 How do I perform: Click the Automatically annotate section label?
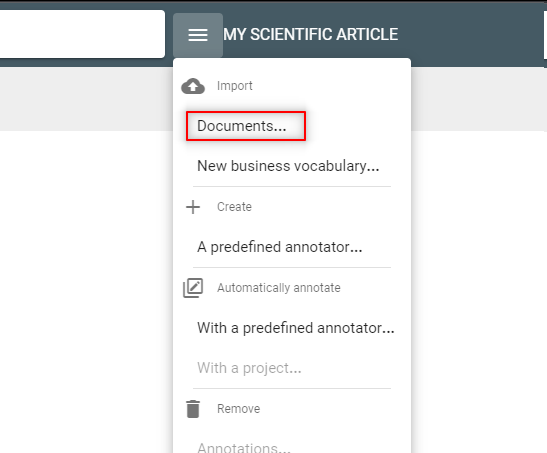pos(279,288)
